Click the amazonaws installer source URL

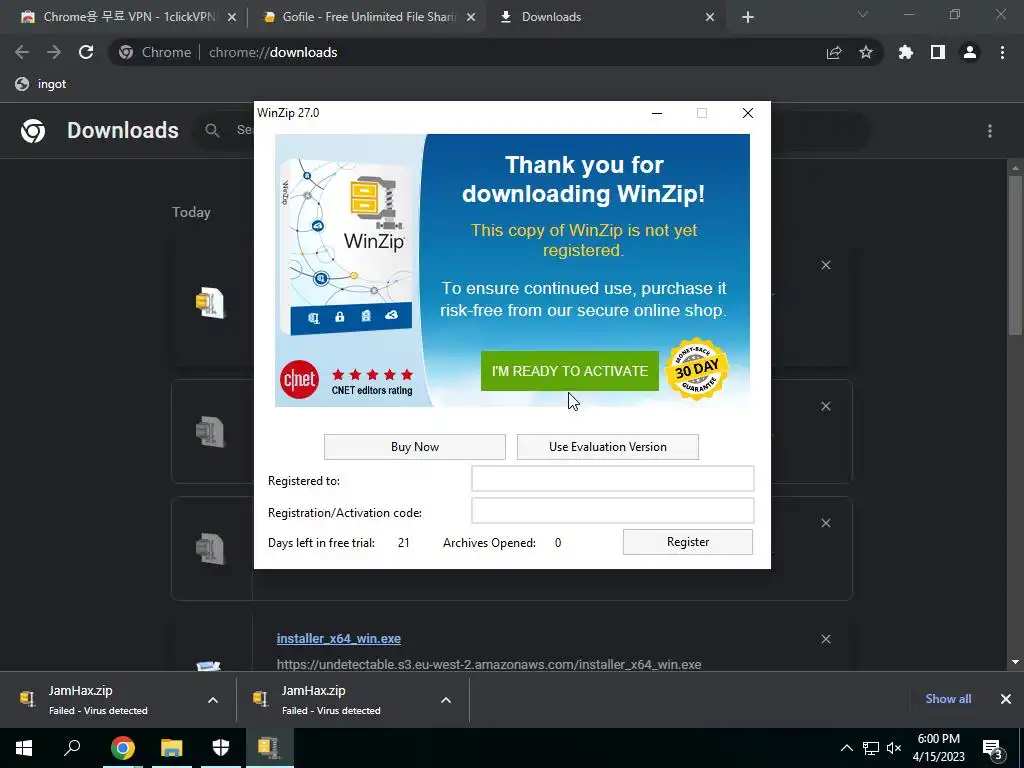point(489,664)
